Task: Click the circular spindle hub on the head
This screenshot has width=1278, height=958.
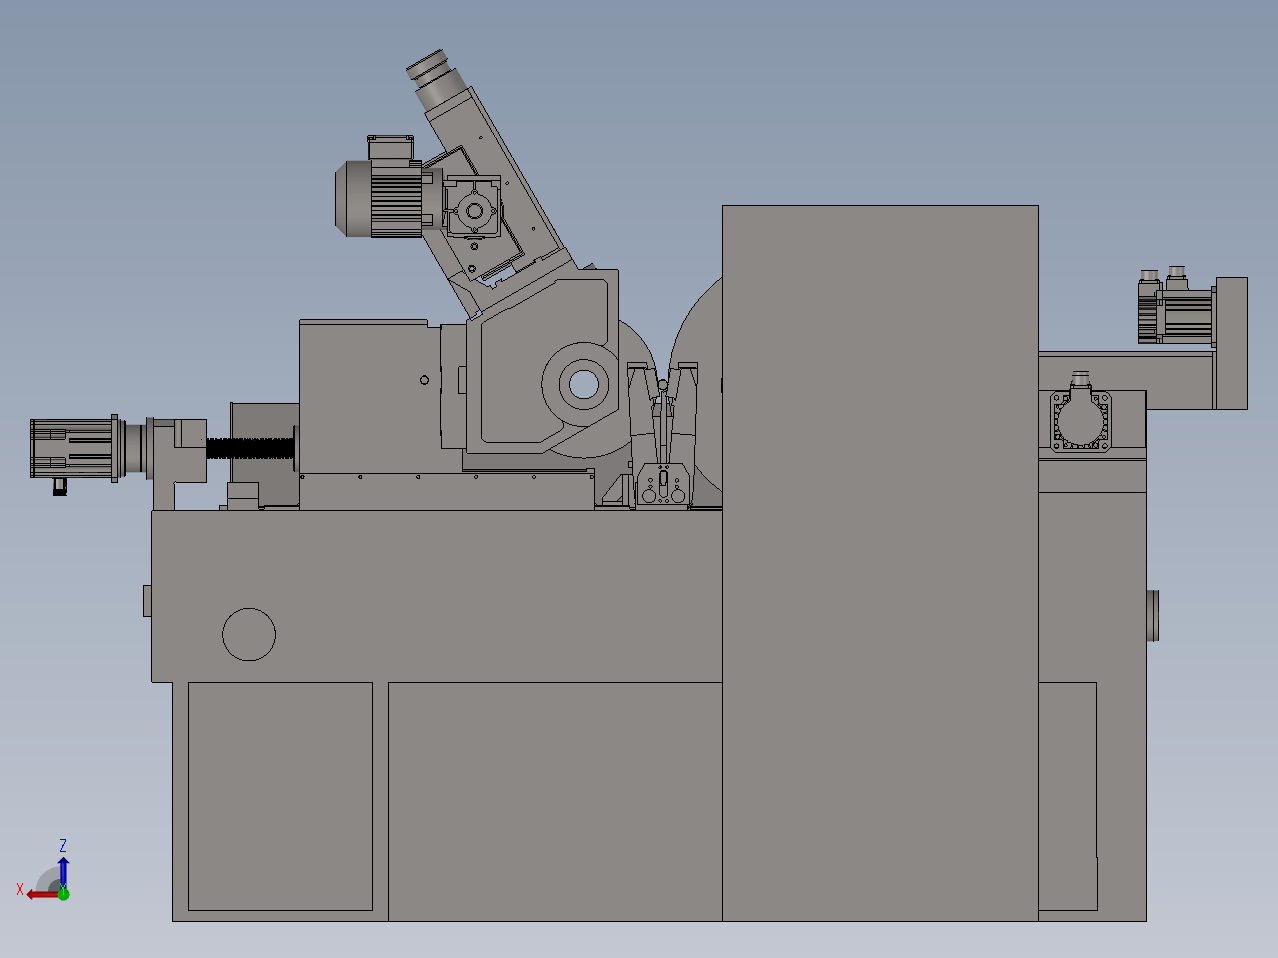Action: coord(582,382)
